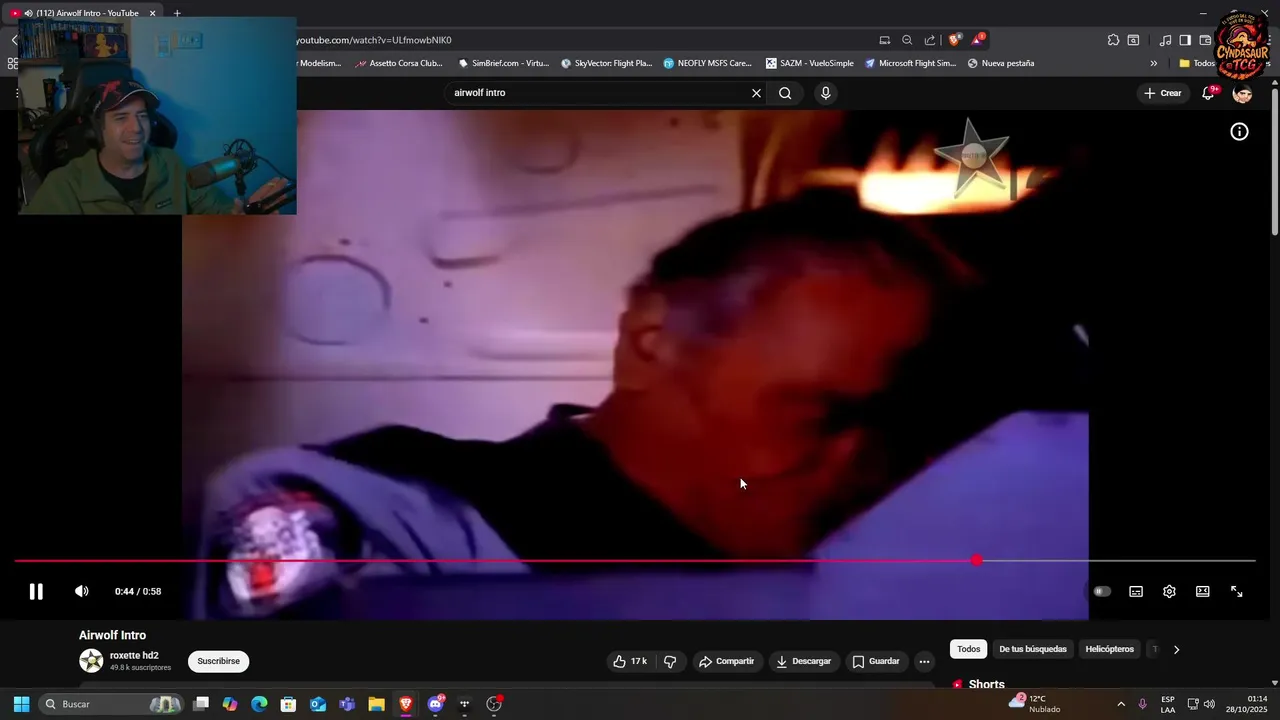Select the Todos filter chip
1280x720 pixels.
tap(969, 649)
